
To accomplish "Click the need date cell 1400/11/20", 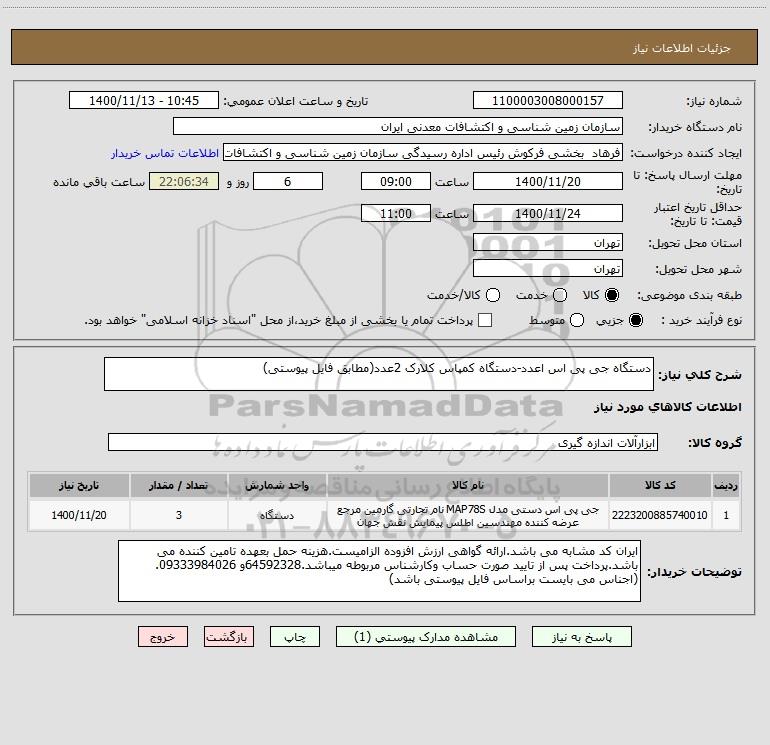I will (79, 515).
